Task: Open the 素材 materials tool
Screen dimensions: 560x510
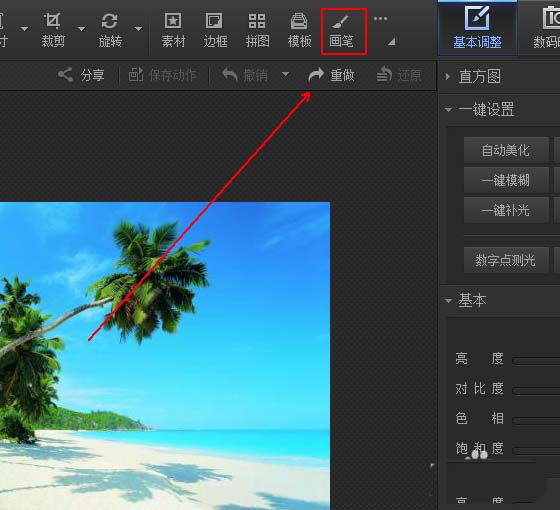Action: (173, 30)
